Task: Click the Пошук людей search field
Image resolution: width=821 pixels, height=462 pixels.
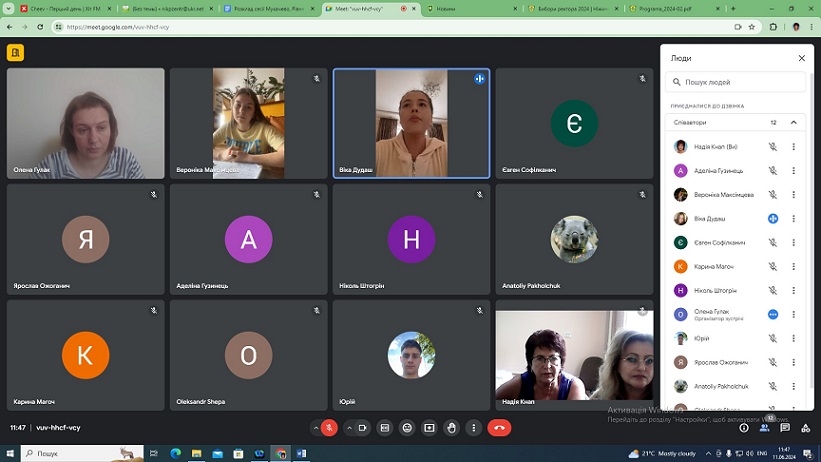Action: coord(735,82)
